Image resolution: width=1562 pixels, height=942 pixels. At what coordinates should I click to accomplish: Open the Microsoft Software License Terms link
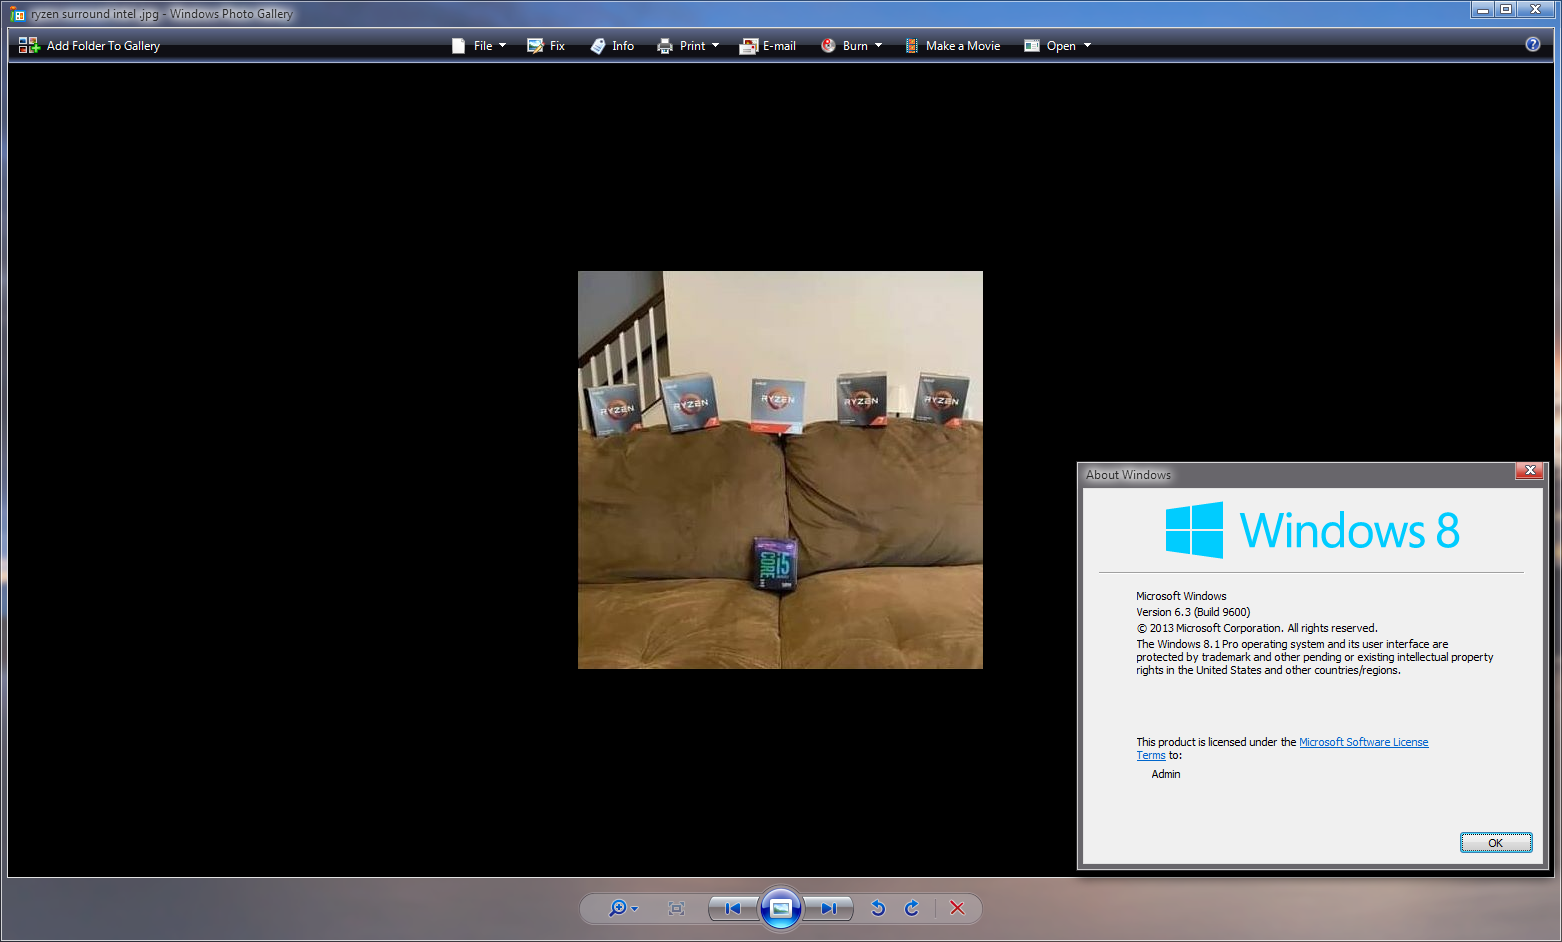point(1362,742)
